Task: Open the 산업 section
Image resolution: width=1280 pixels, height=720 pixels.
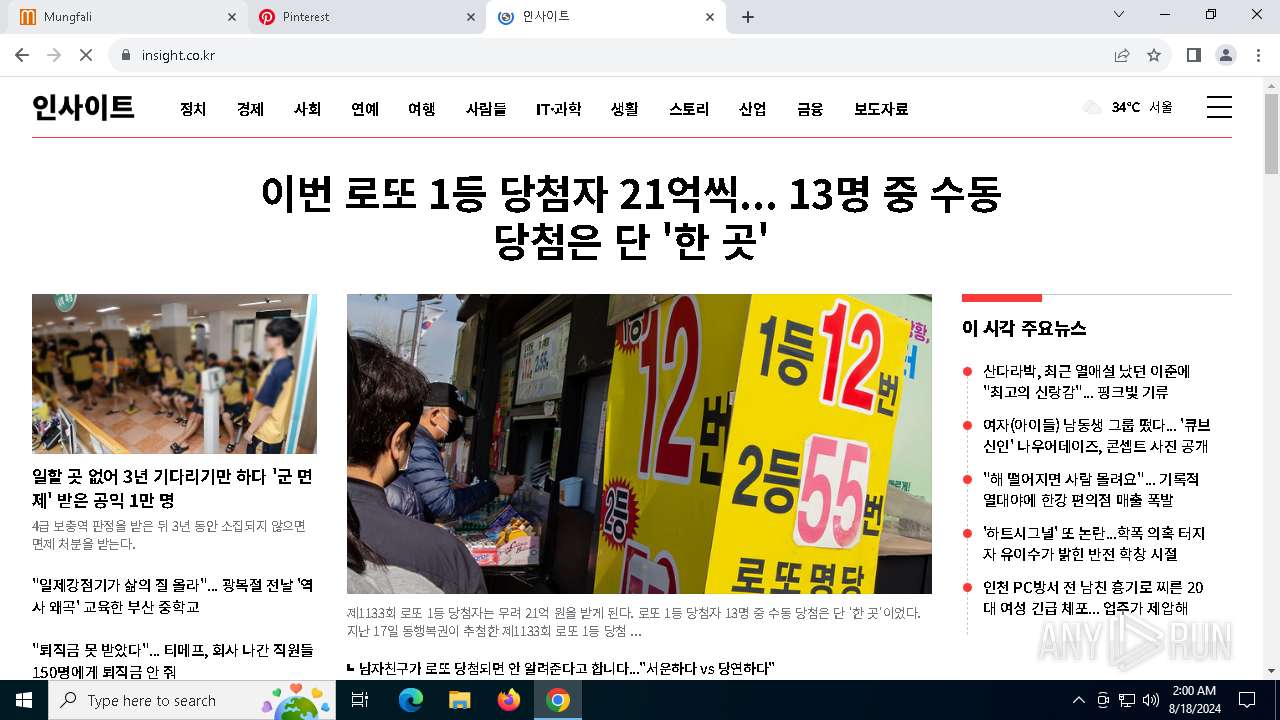Action: (x=753, y=109)
